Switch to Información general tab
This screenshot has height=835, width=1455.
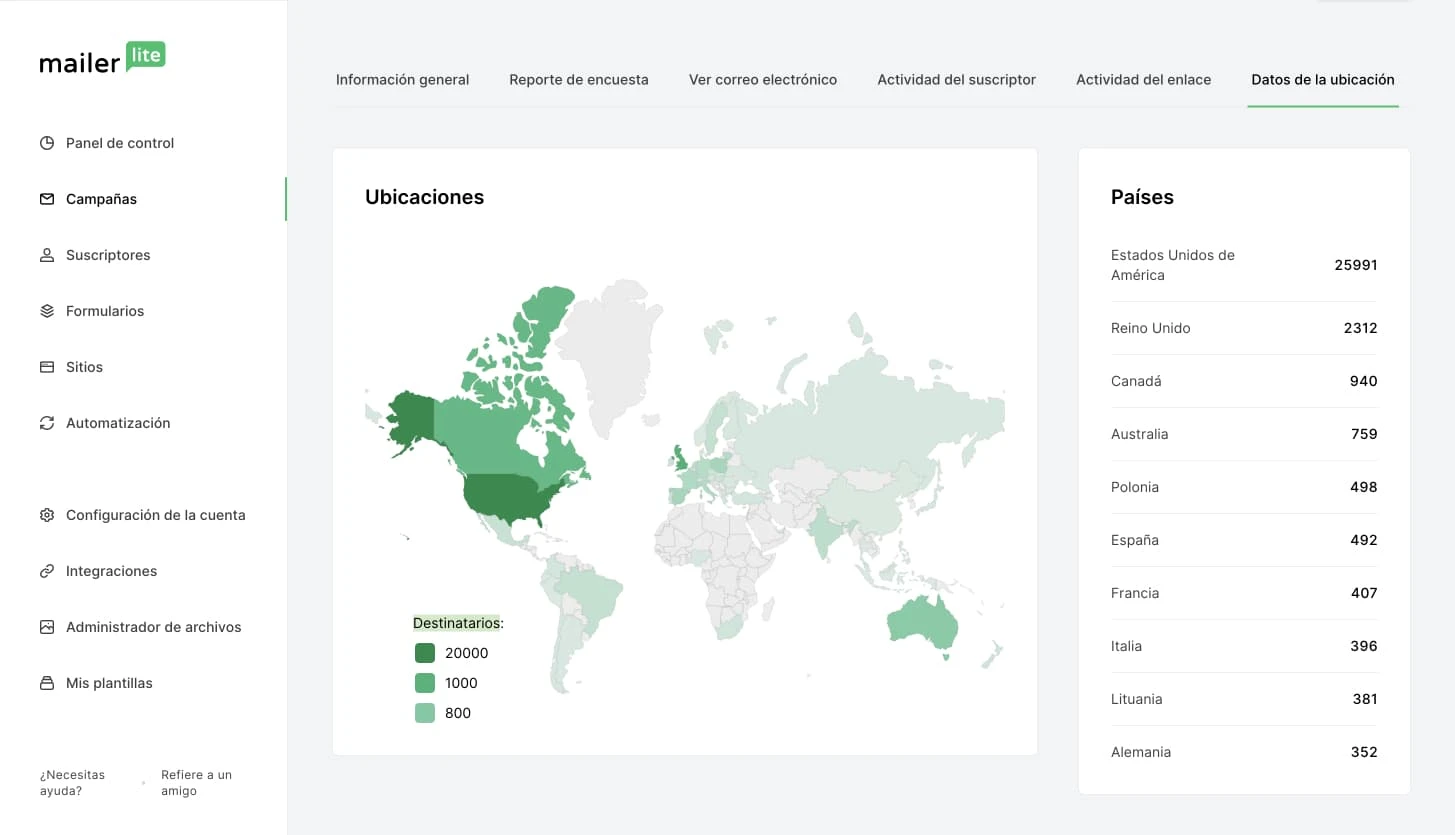(402, 80)
